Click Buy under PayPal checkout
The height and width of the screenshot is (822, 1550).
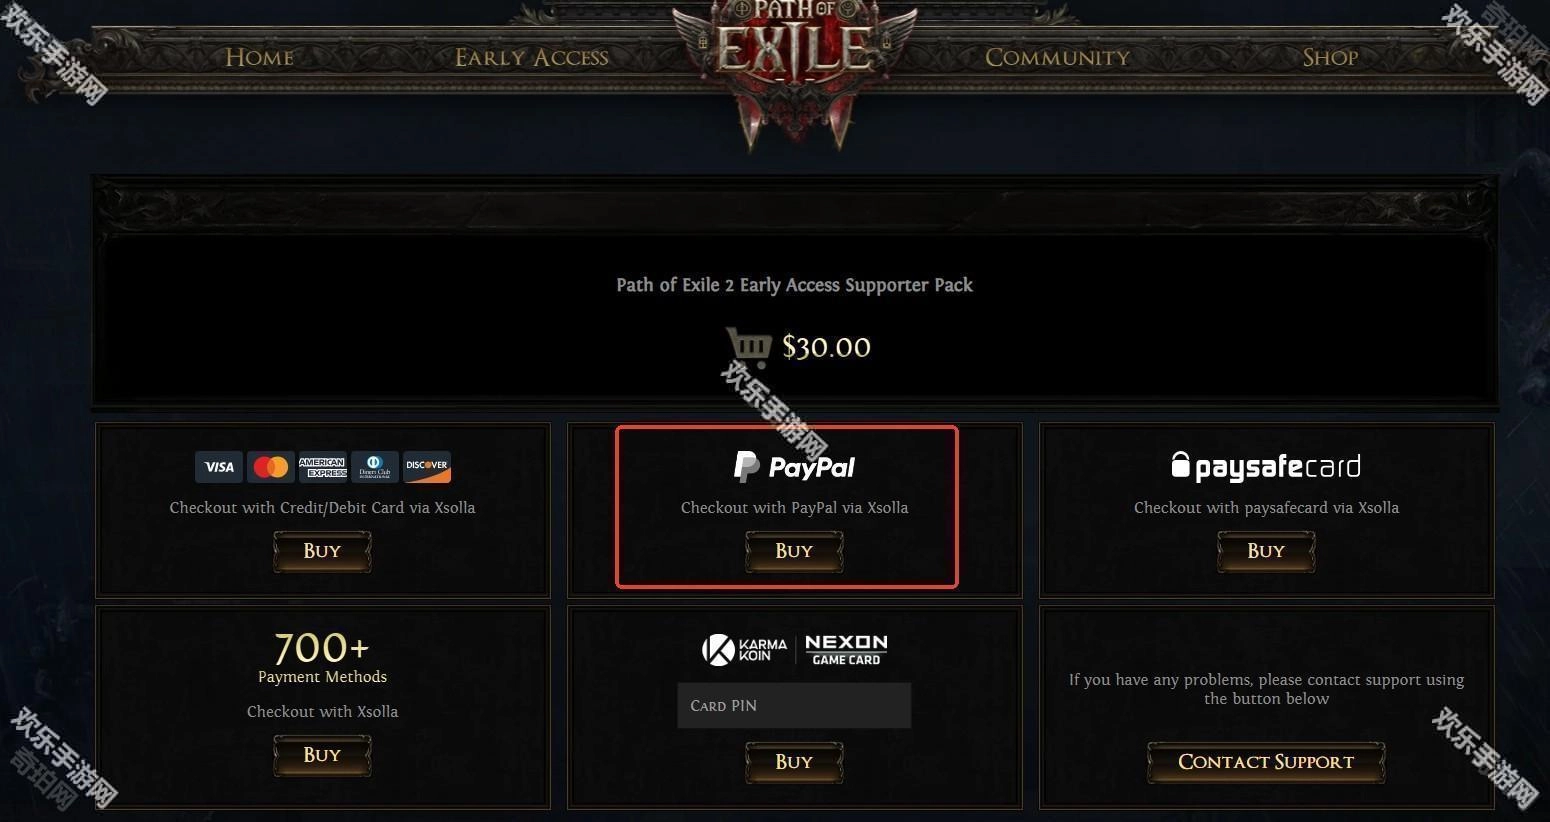pyautogui.click(x=794, y=551)
